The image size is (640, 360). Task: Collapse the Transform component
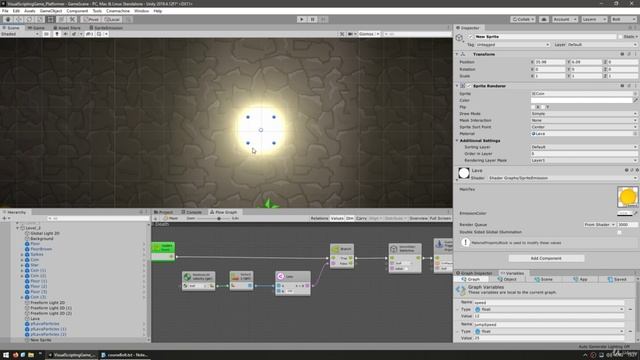pyautogui.click(x=457, y=54)
